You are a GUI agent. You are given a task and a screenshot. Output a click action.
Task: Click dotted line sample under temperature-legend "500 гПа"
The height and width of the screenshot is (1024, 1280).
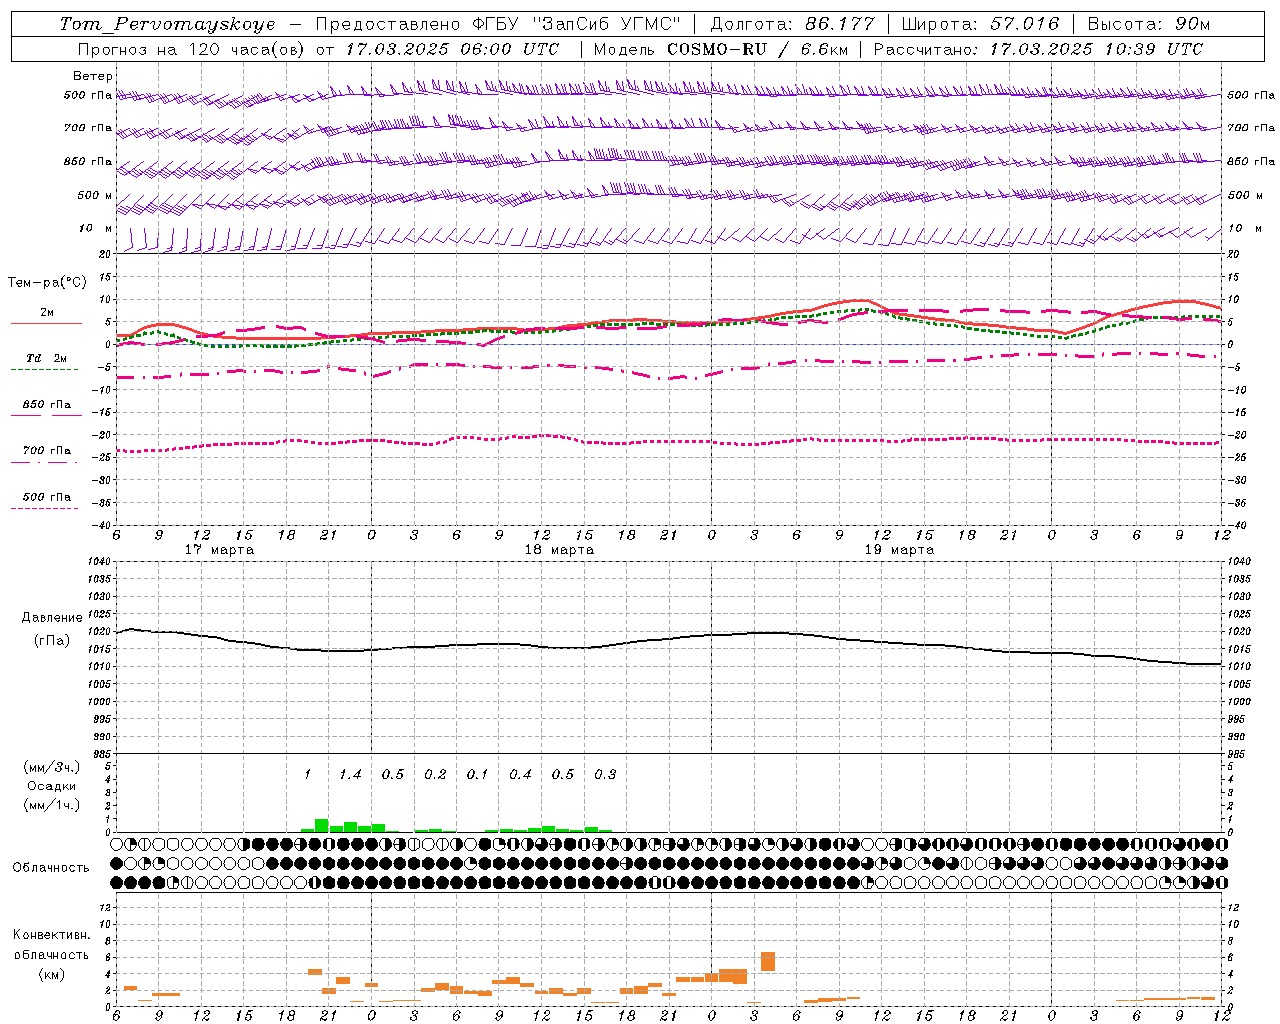44,508
